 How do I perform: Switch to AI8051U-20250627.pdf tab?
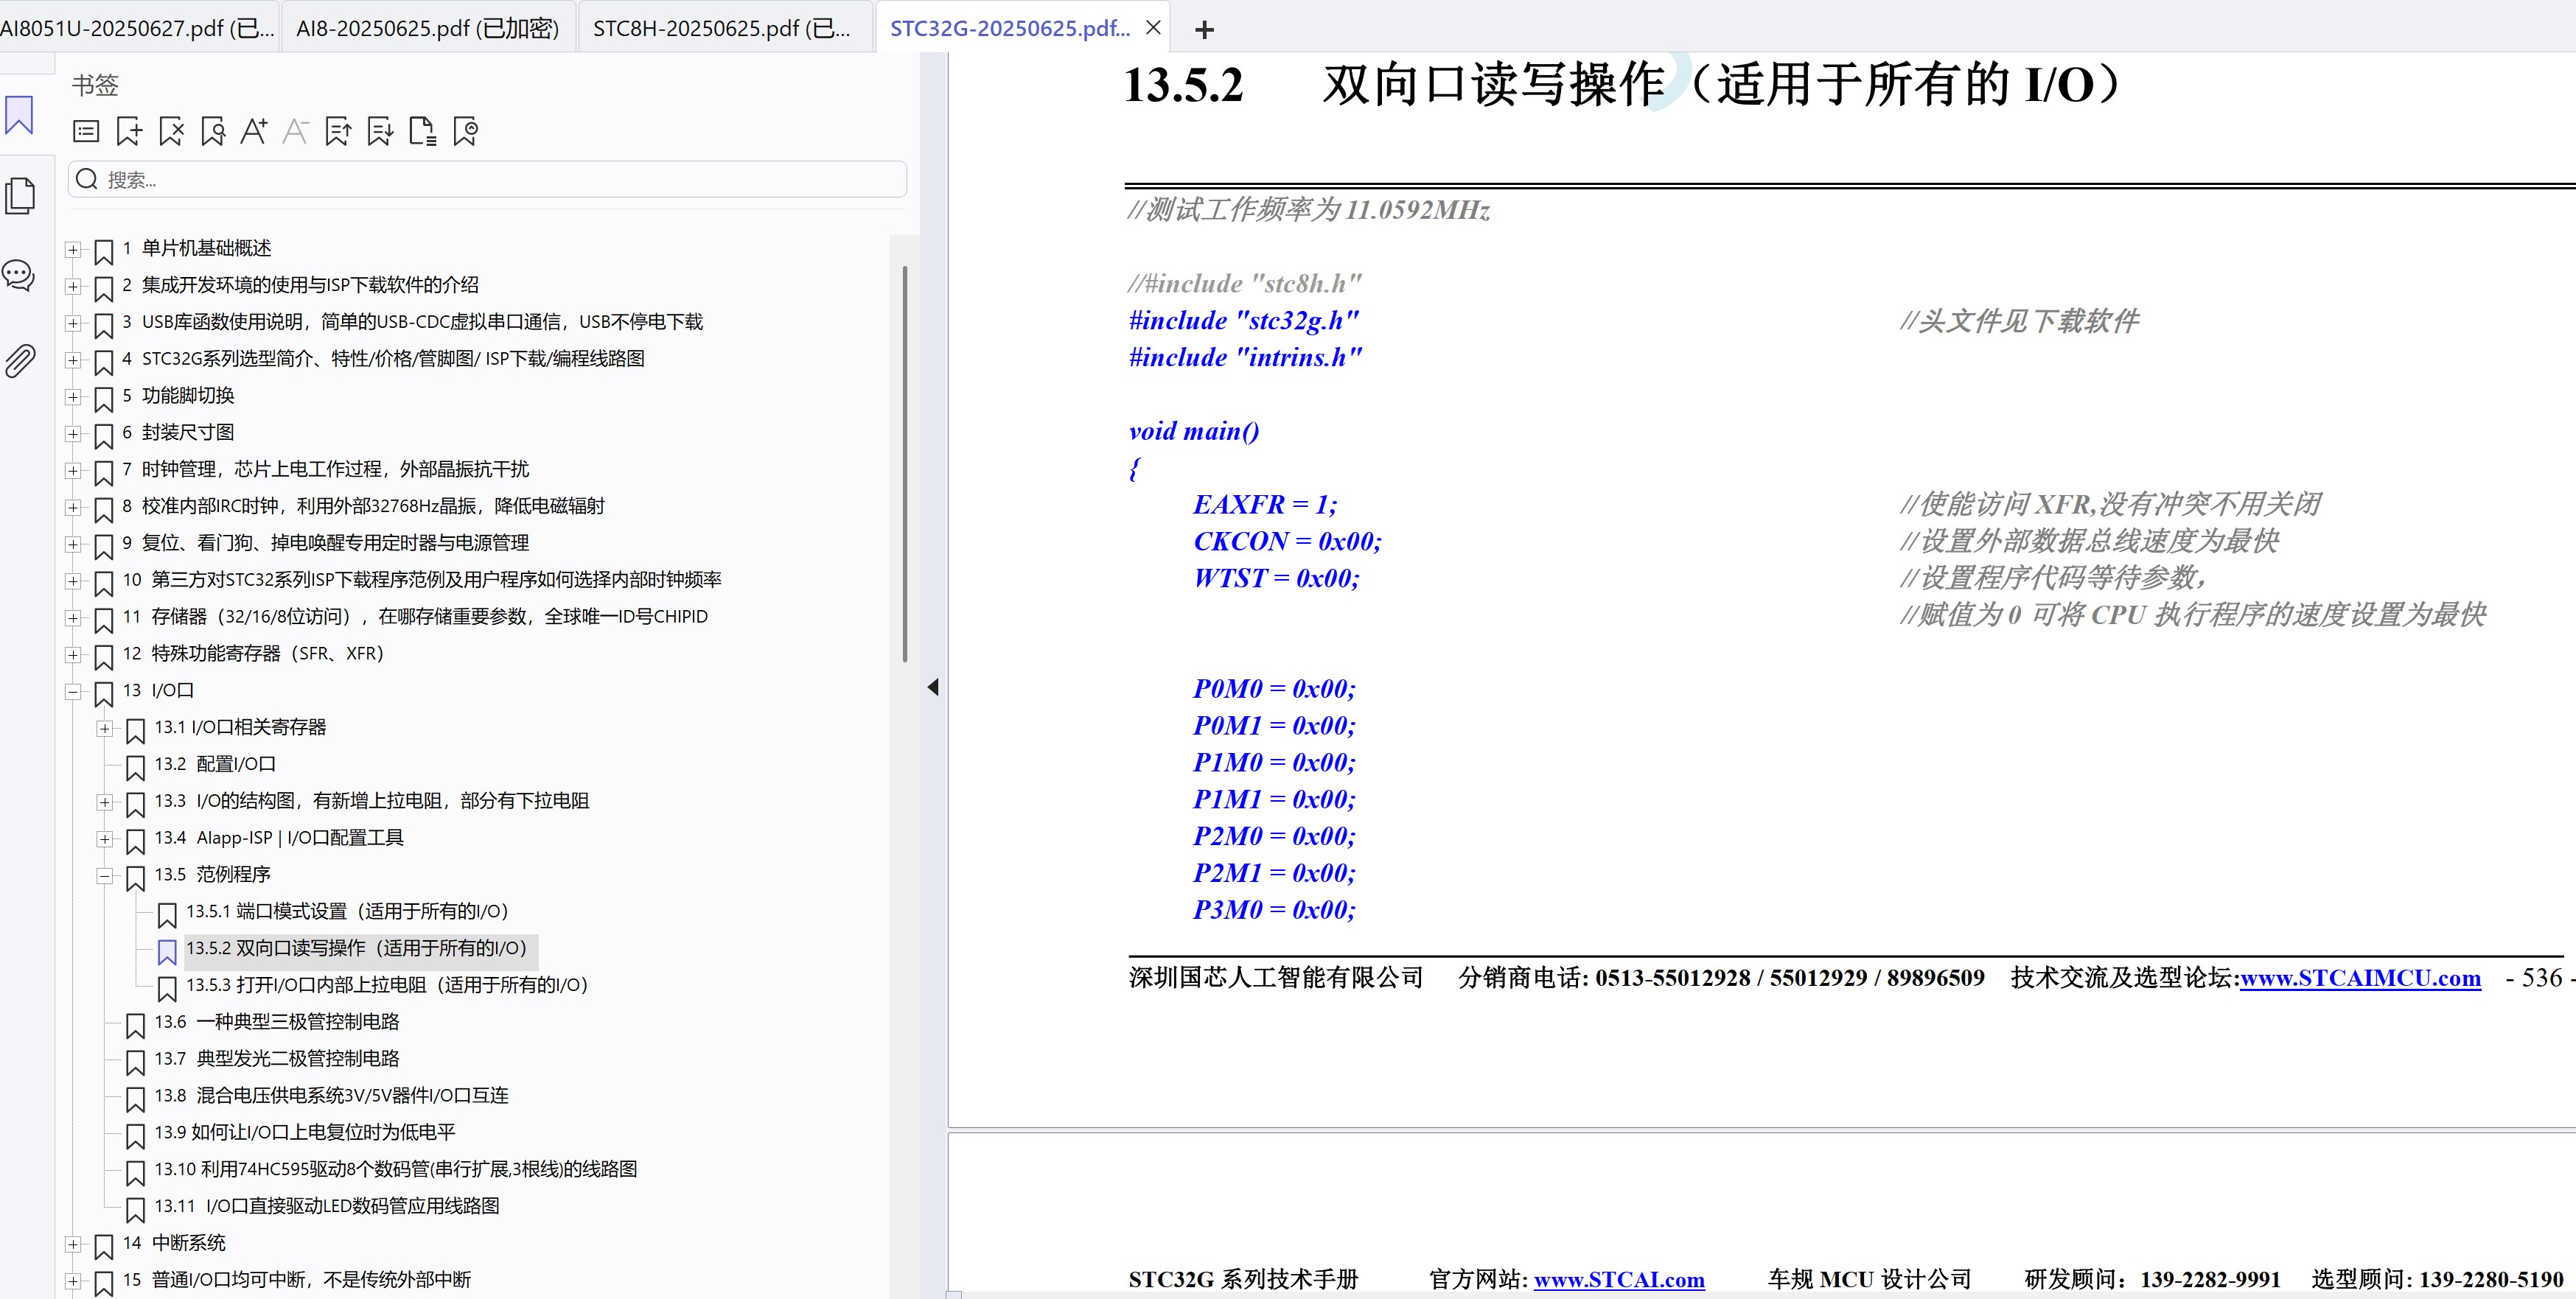[137, 28]
